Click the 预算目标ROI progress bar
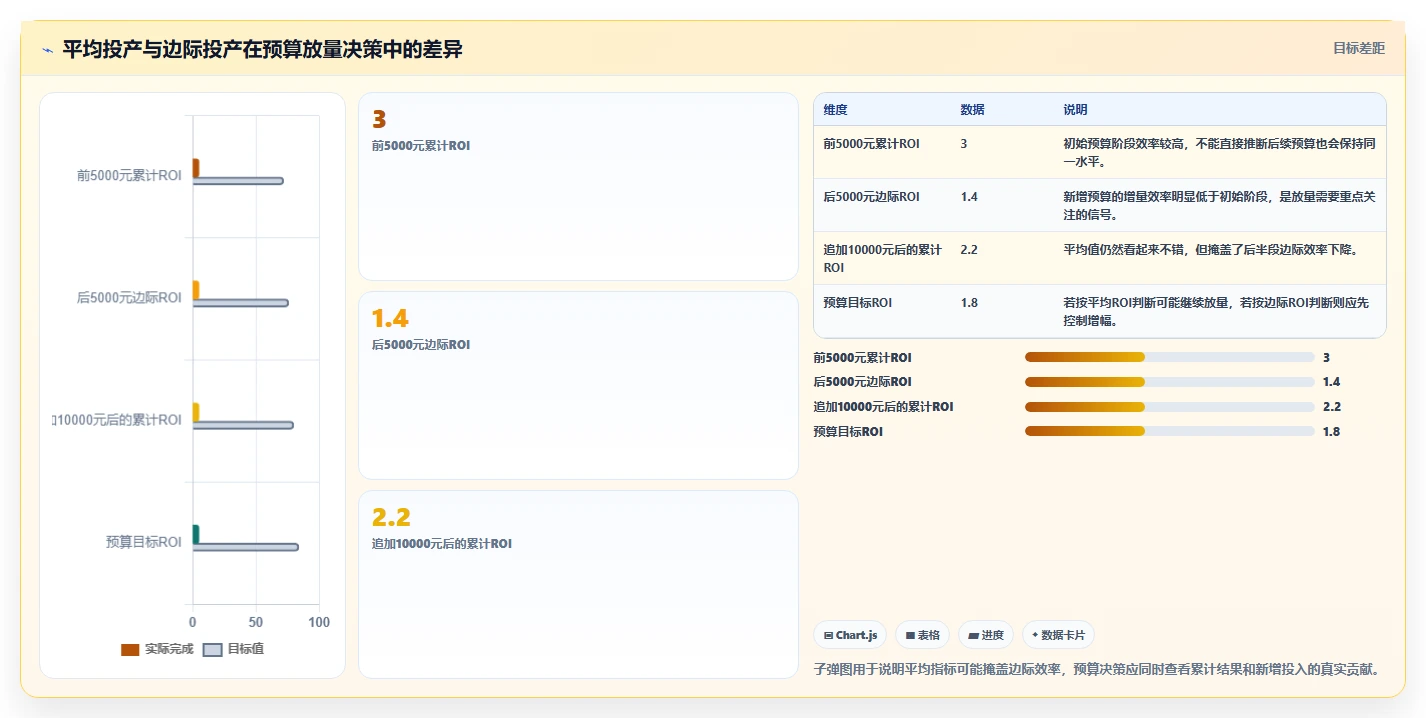The width and height of the screenshot is (1426, 718). (1169, 432)
